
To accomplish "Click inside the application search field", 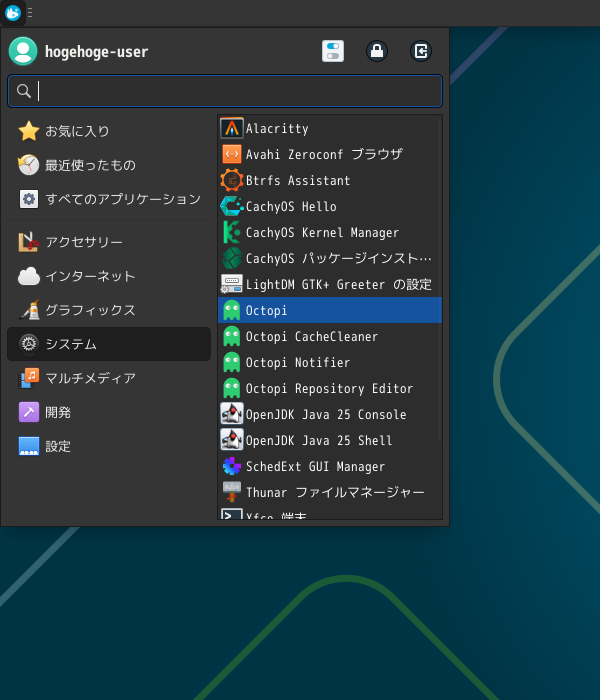I will [225, 91].
